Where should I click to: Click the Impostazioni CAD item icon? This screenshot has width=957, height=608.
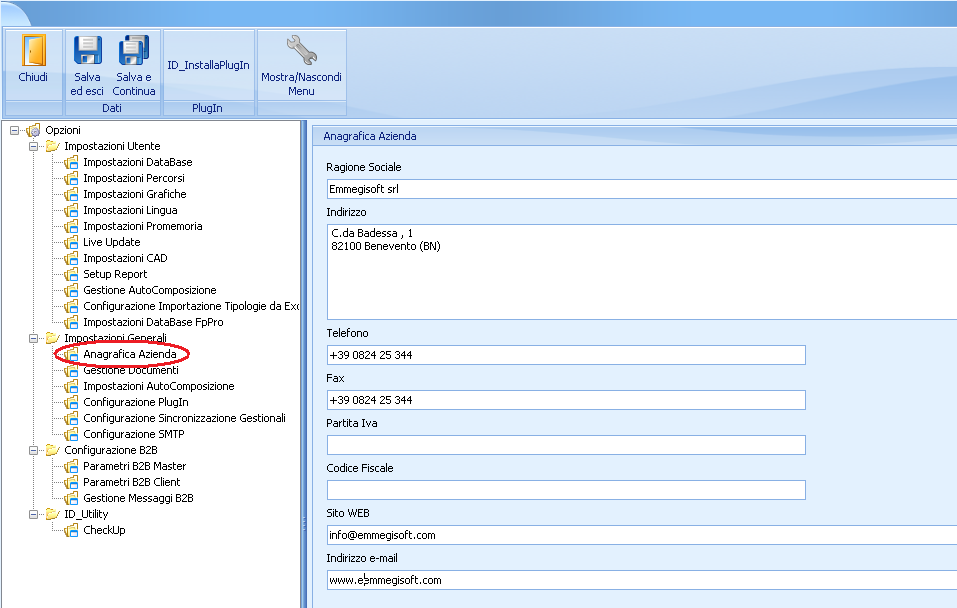point(71,258)
